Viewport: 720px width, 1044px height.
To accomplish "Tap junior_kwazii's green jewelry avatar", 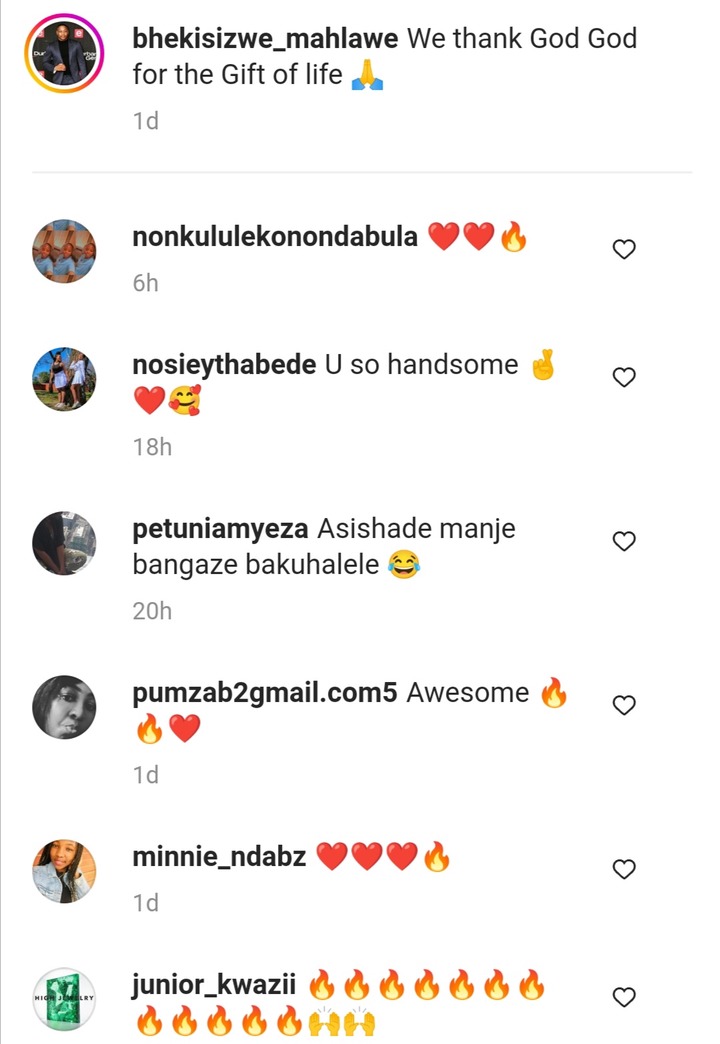I will coord(64,999).
